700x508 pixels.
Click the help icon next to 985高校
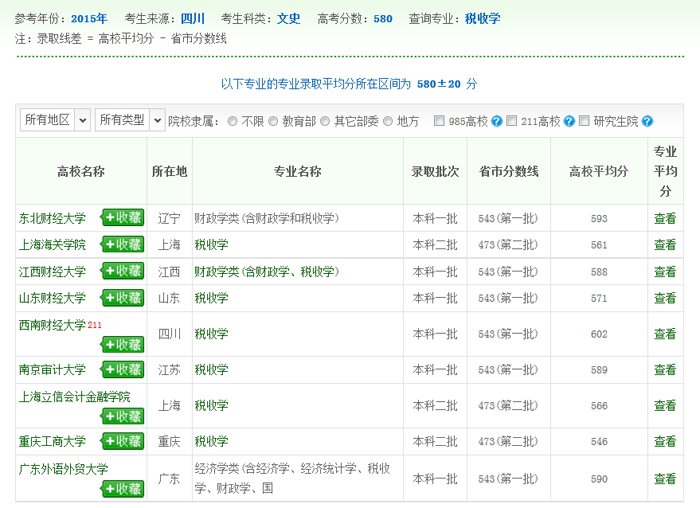[x=496, y=121]
